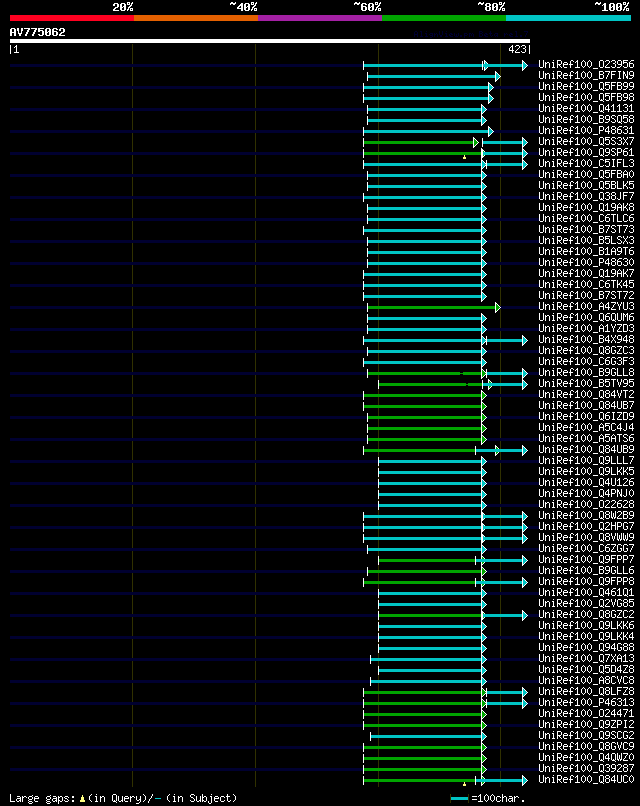Select label UniRef100_Q9SCG2
Image resolution: width=640 pixels, height=806 pixels.
(587, 736)
